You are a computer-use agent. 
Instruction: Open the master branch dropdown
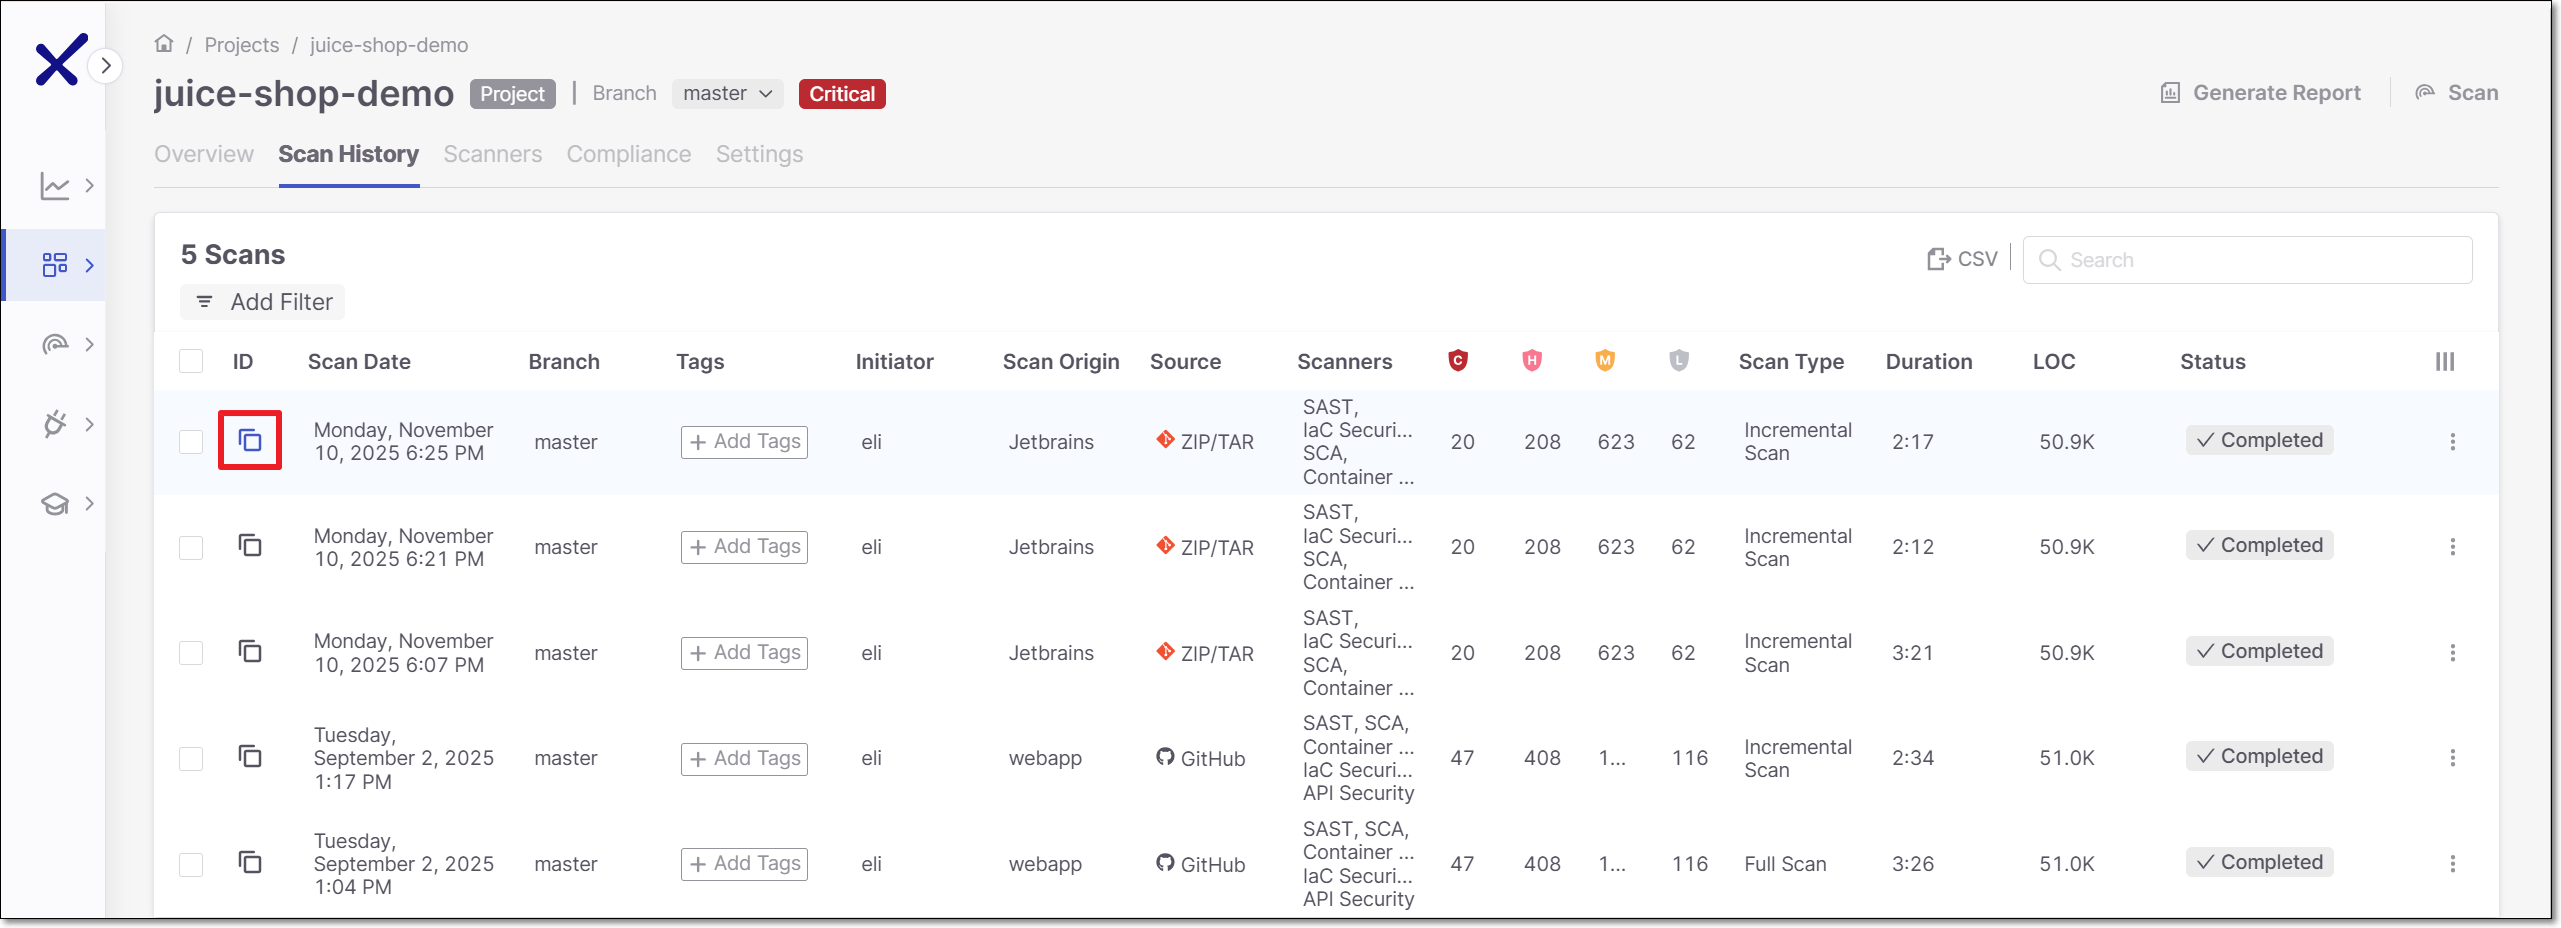pos(727,94)
